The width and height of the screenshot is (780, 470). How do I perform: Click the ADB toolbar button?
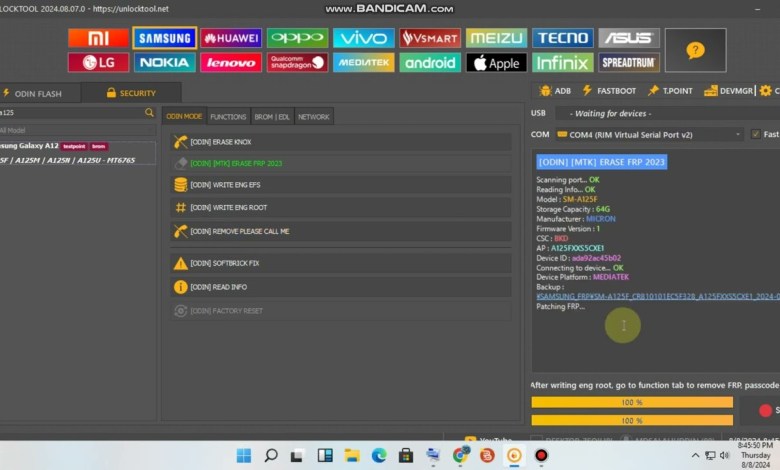(x=555, y=91)
